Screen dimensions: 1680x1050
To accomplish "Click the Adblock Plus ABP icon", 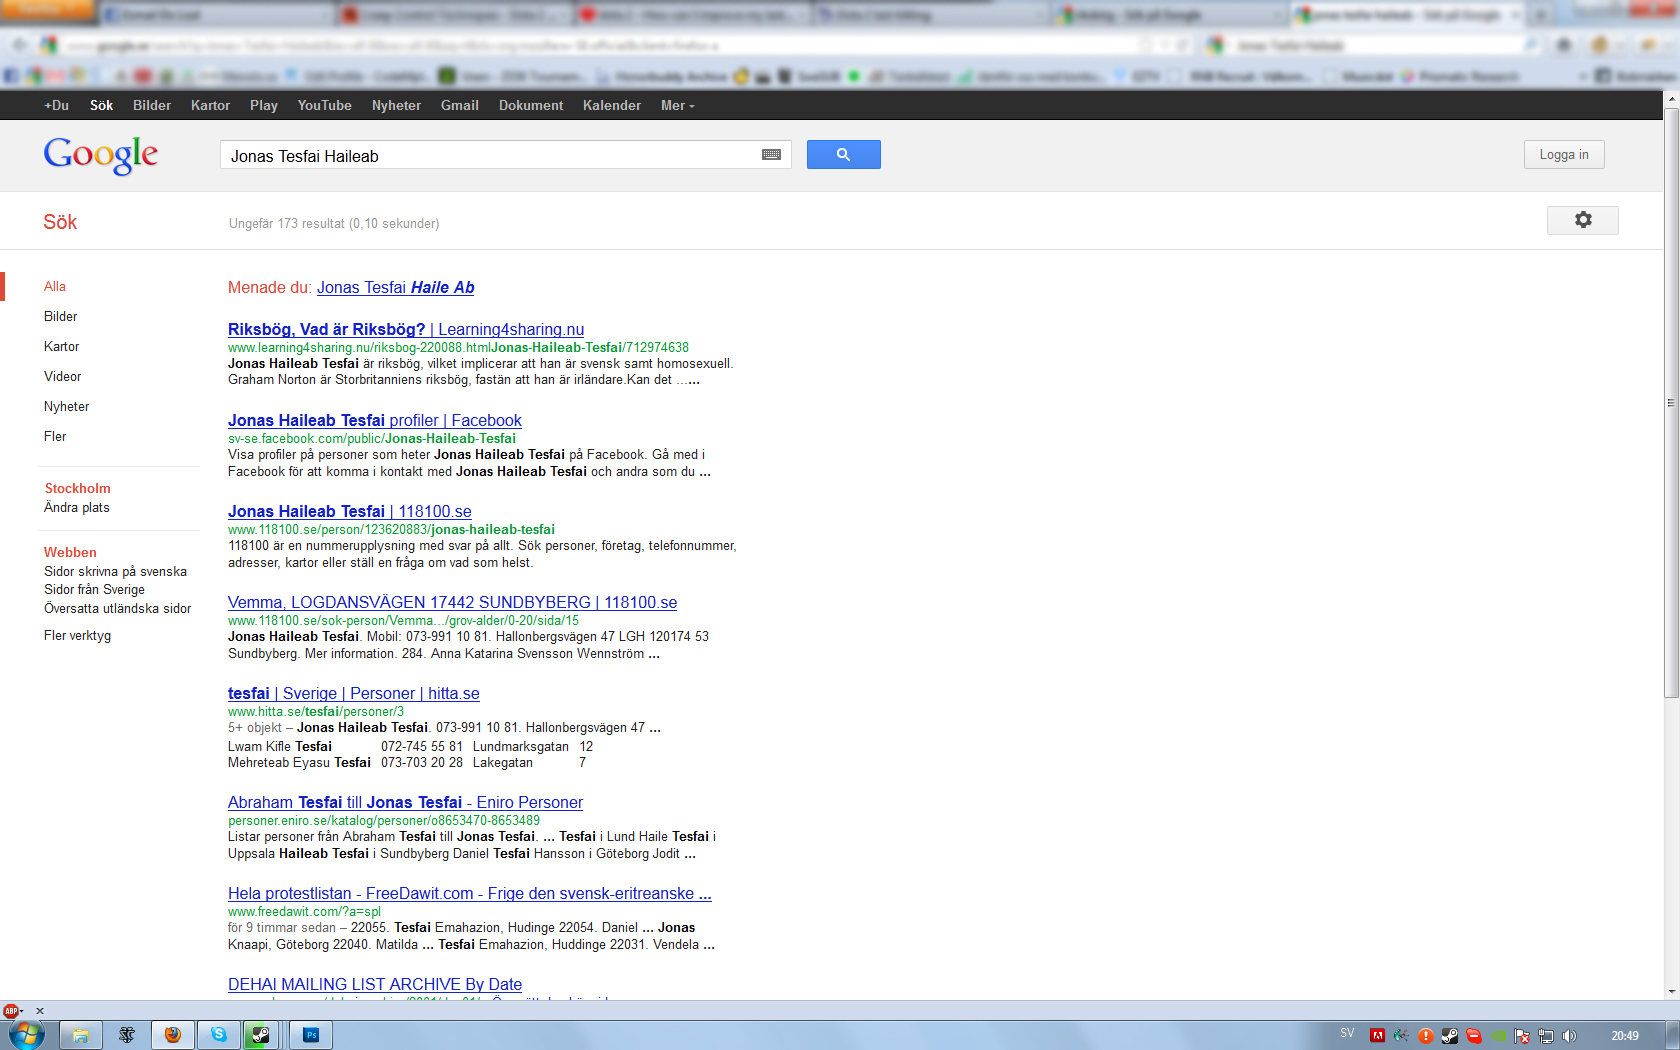I will pyautogui.click(x=11, y=1011).
